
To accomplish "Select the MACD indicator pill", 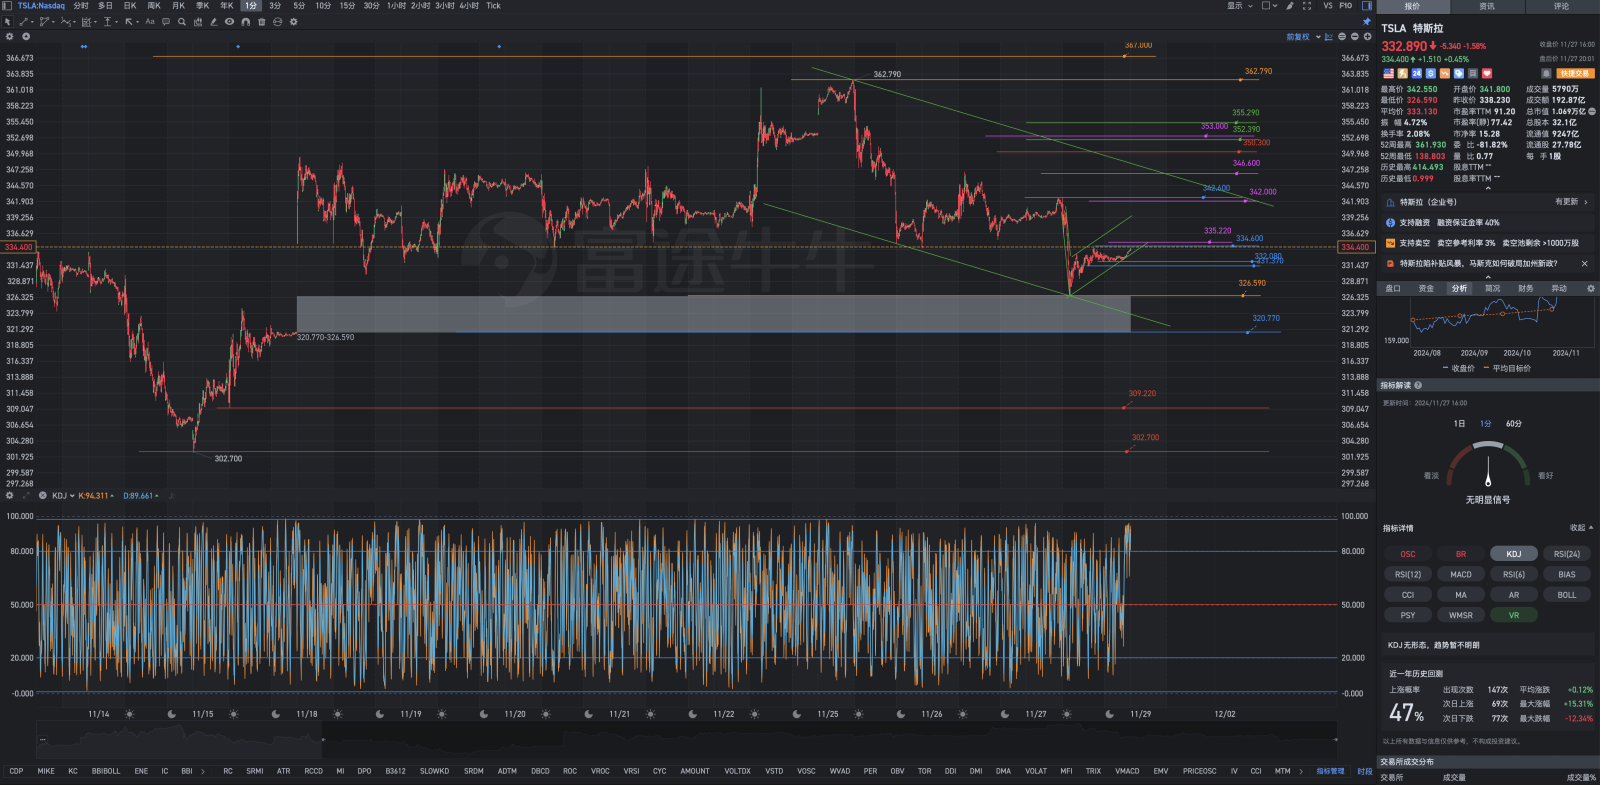I will (x=1461, y=574).
